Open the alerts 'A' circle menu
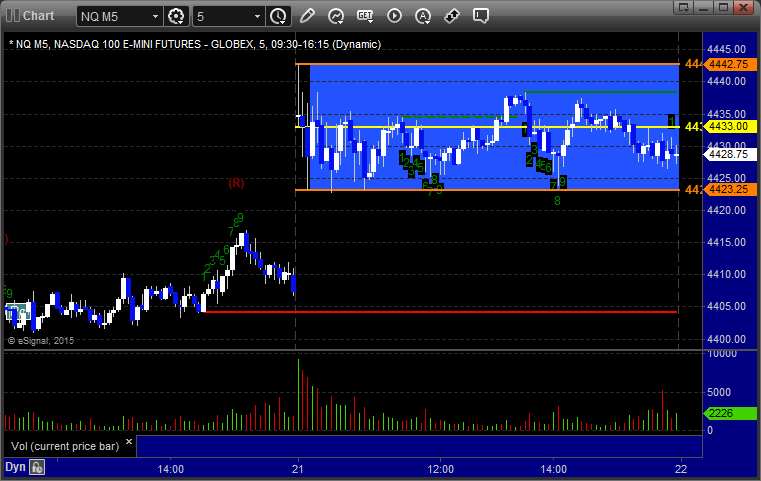 [423, 16]
